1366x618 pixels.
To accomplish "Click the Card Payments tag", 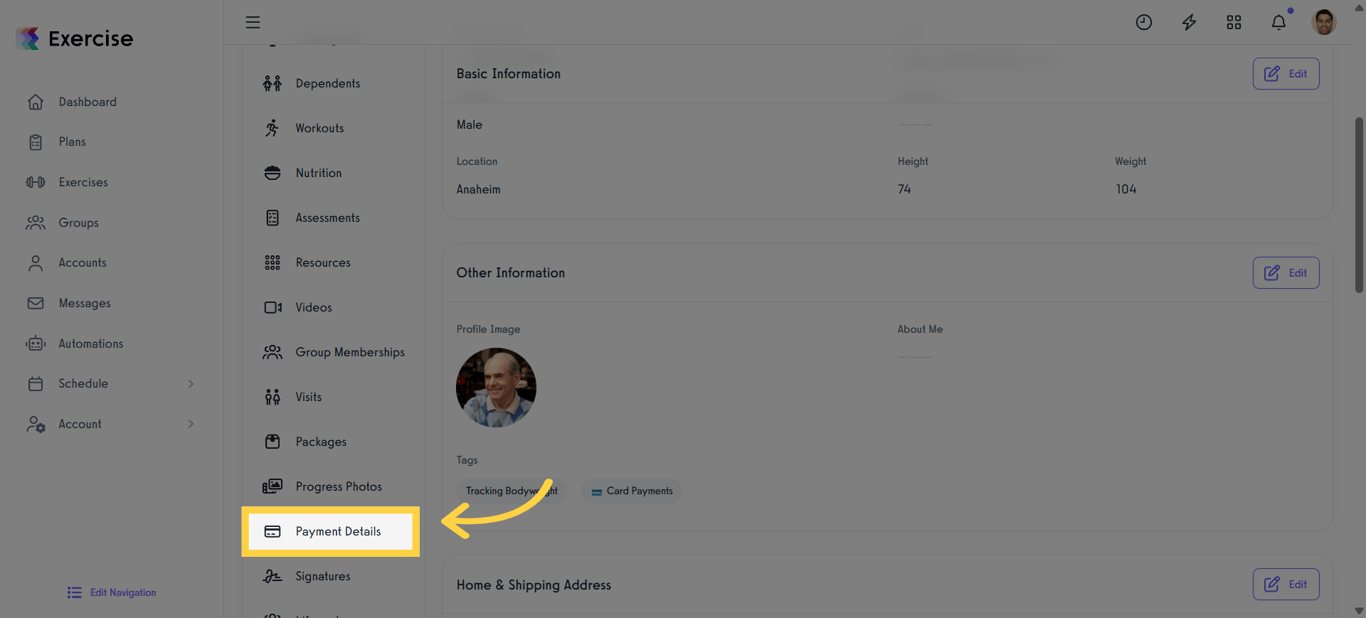I will 632,491.
